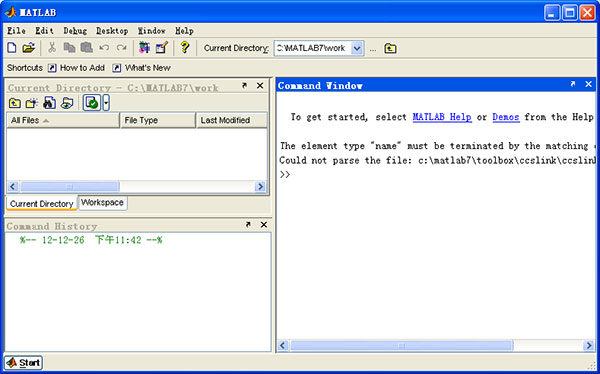
Task: Go up one level in Current Directory panel
Action: 15,103
